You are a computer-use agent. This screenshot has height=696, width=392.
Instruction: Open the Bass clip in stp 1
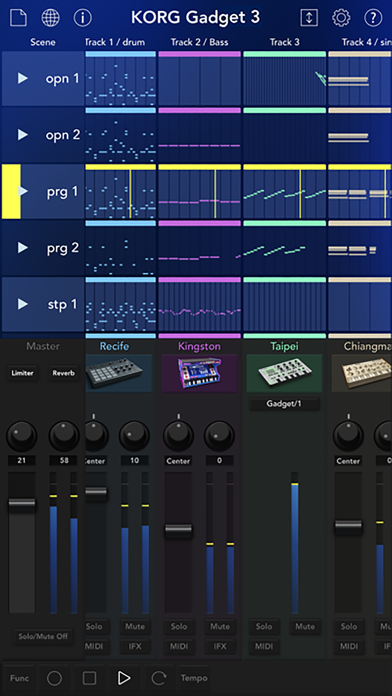tap(199, 304)
